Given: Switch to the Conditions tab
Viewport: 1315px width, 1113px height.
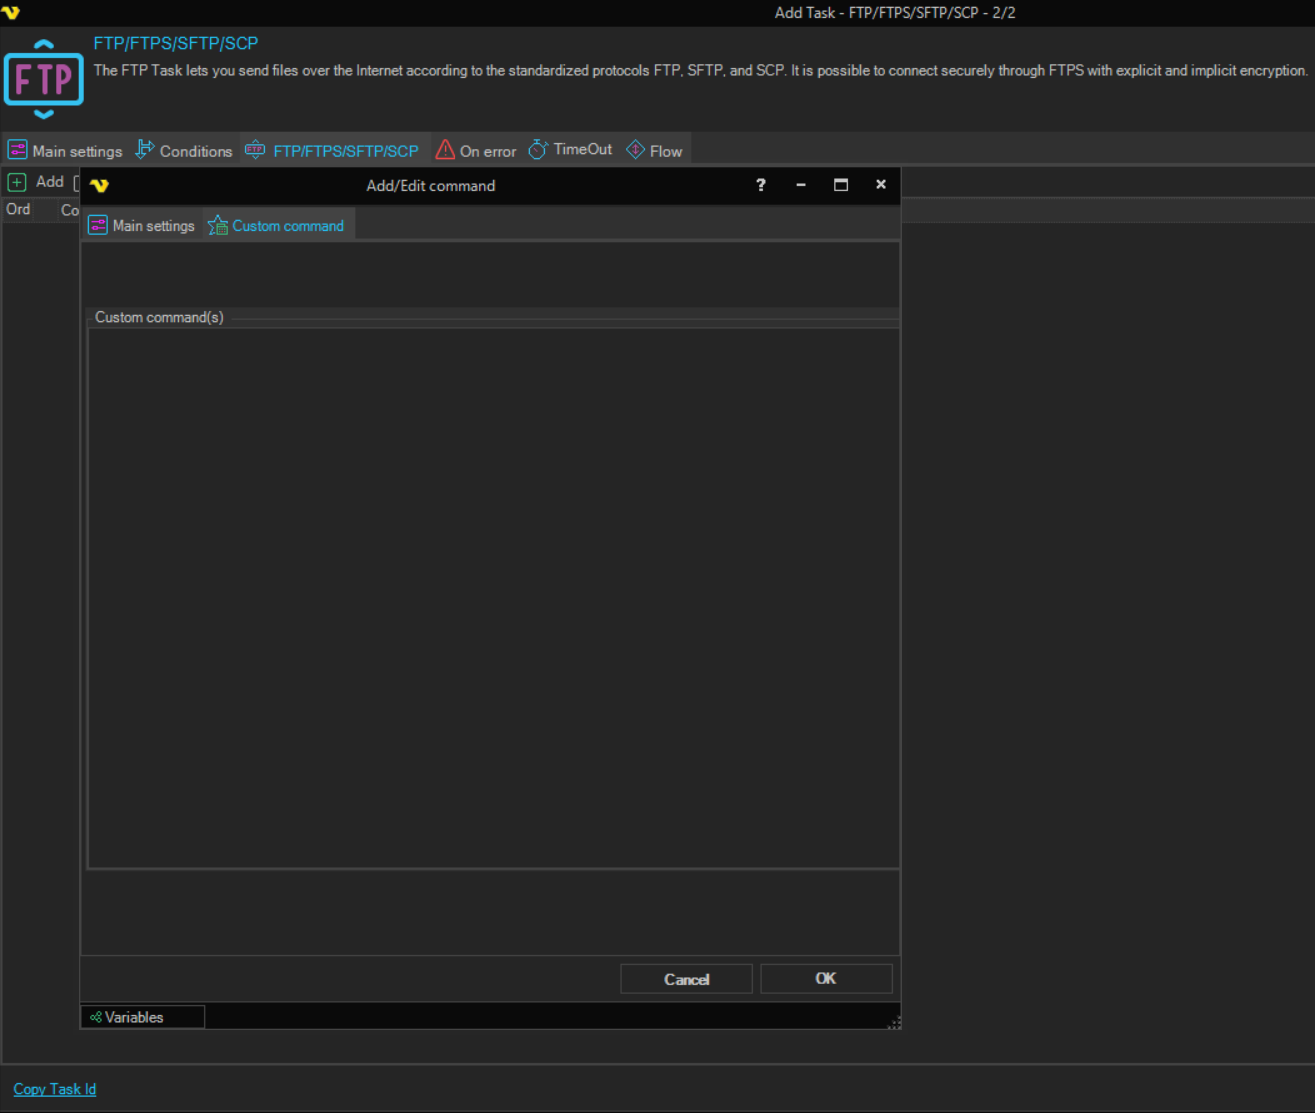Looking at the screenshot, I should tap(184, 151).
